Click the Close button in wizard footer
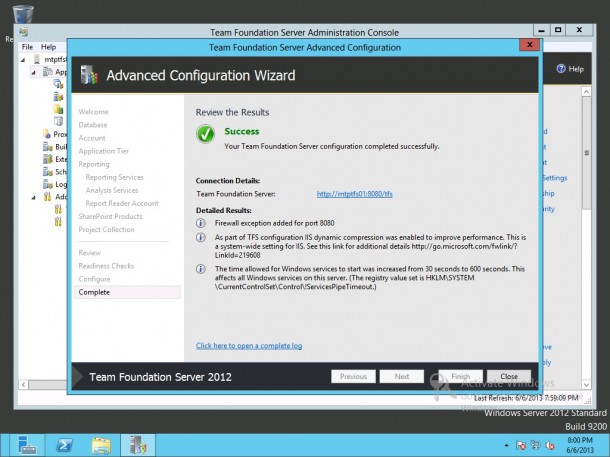610x457 pixels. [x=509, y=376]
